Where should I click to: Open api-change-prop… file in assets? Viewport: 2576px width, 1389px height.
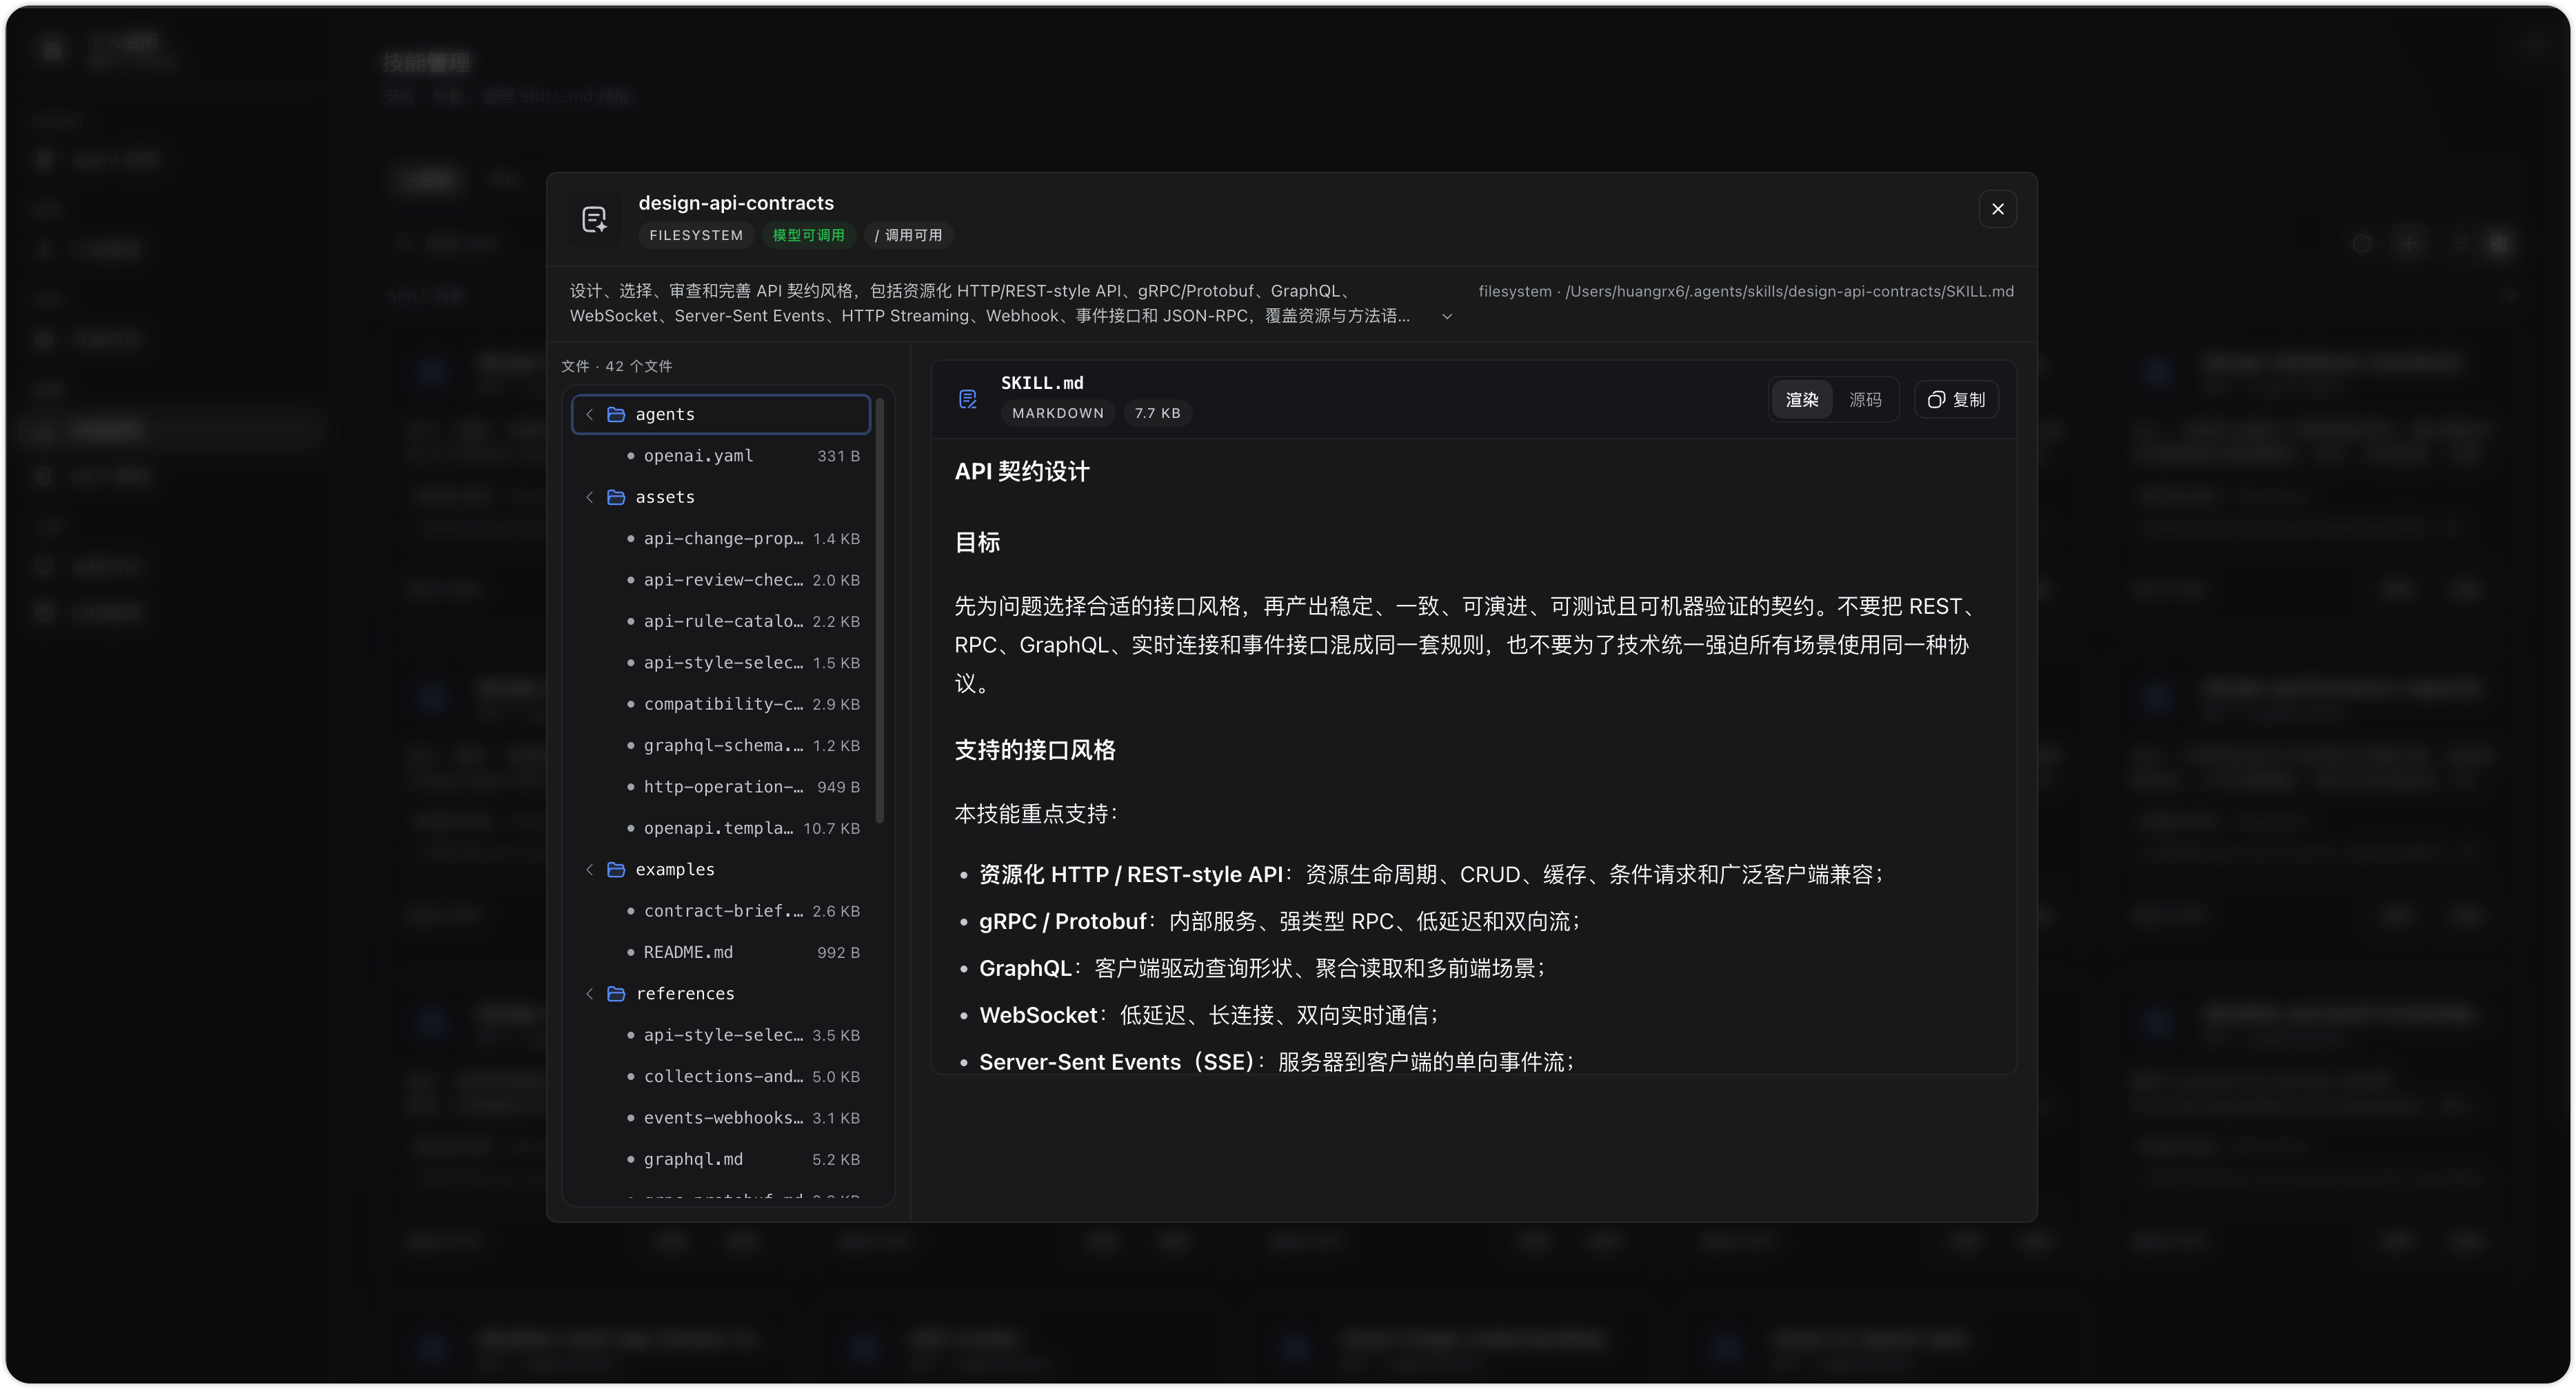722,538
